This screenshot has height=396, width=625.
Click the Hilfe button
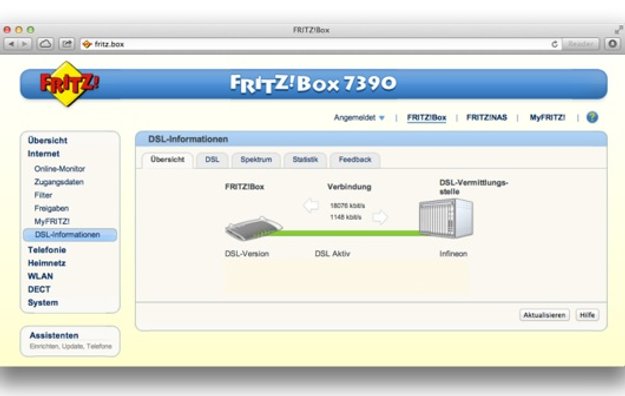(587, 315)
